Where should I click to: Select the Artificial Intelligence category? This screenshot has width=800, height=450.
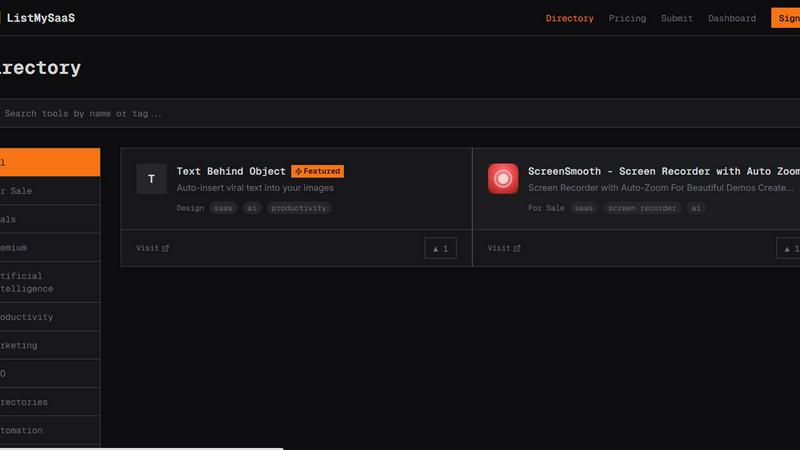(50, 282)
